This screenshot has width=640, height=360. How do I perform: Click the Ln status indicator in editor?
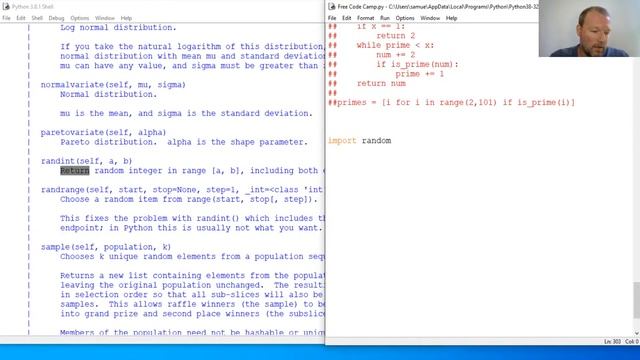(x=612, y=342)
